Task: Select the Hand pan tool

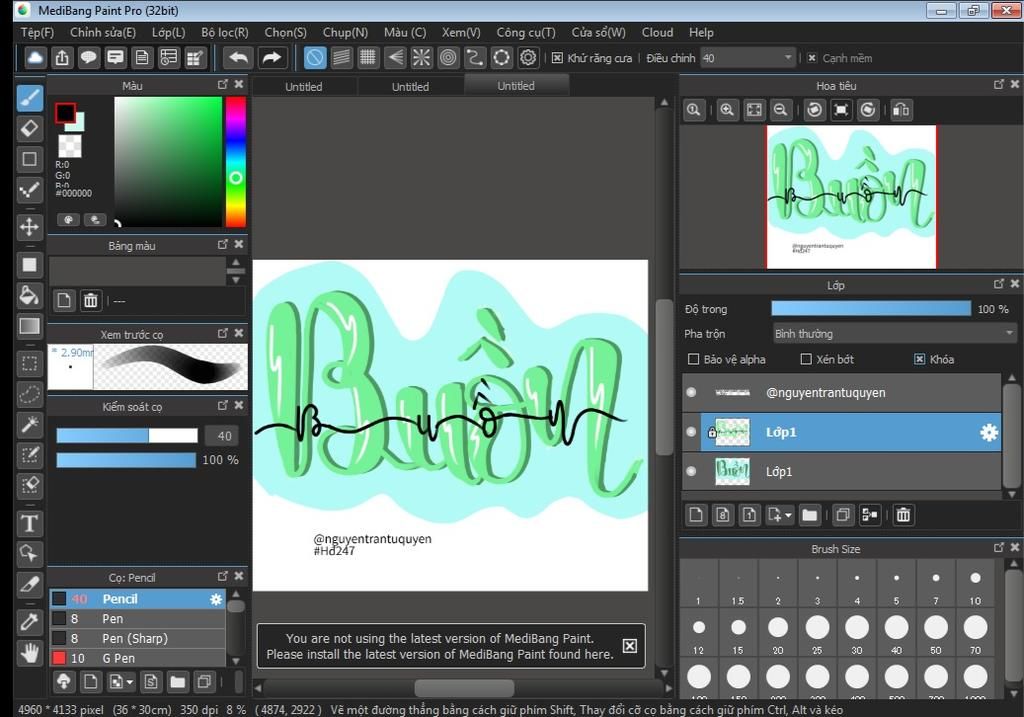Action: pyautogui.click(x=29, y=652)
